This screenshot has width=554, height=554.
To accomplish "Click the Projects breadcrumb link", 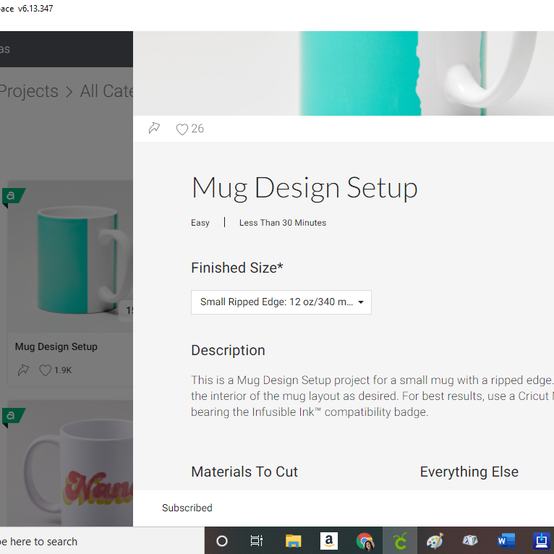I will click(x=29, y=91).
